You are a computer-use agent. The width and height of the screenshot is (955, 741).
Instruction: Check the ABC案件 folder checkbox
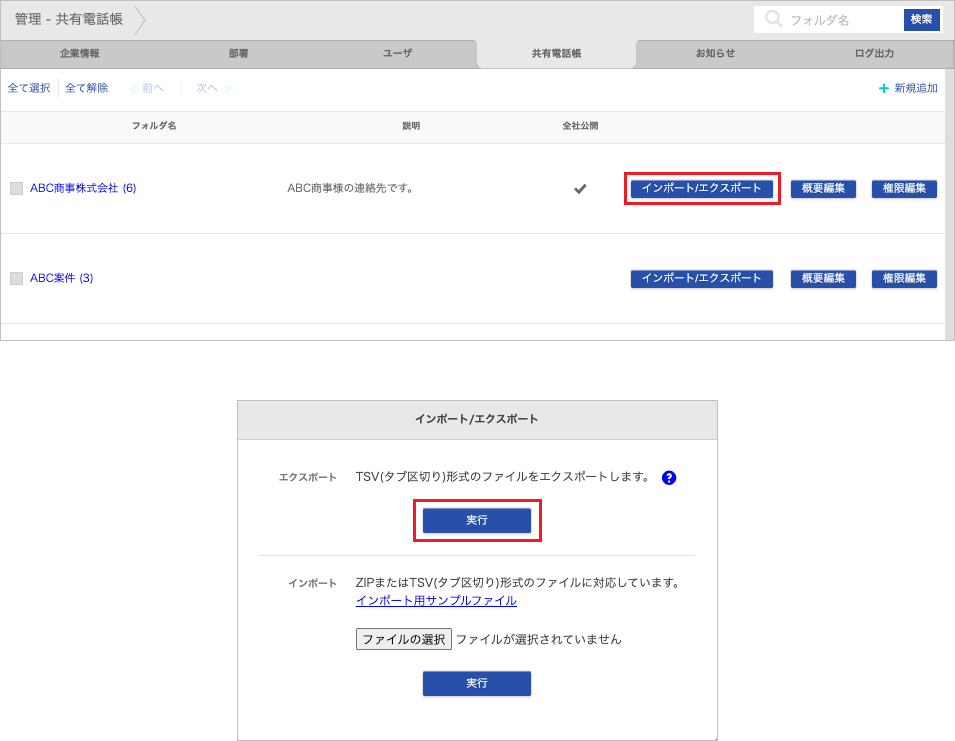(16, 278)
